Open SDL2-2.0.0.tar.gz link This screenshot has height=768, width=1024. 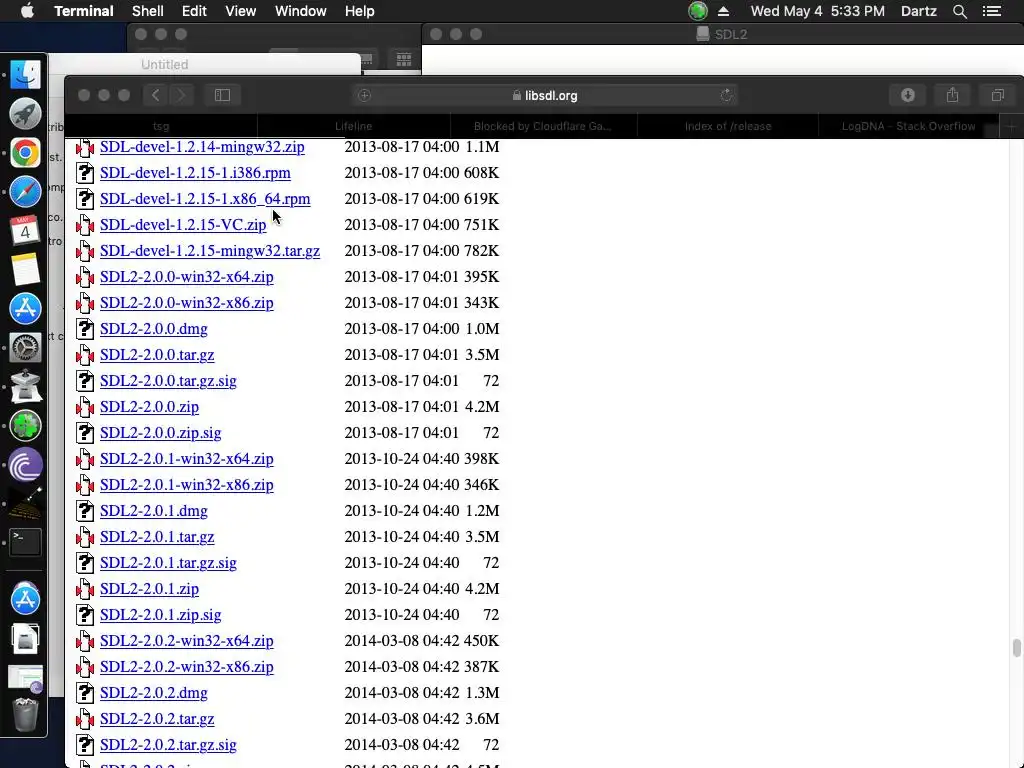(x=157, y=355)
